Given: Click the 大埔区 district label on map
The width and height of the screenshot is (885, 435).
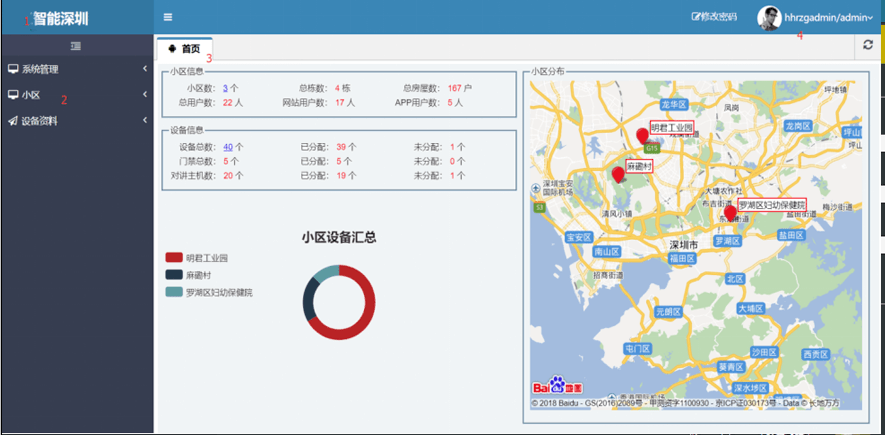Looking at the screenshot, I should pos(751,308).
